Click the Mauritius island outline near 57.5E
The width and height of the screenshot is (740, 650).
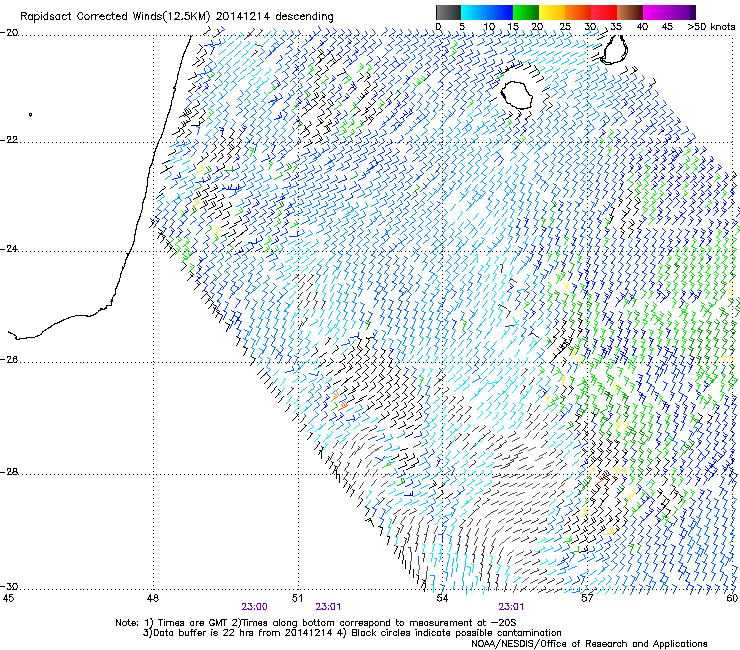(x=614, y=49)
